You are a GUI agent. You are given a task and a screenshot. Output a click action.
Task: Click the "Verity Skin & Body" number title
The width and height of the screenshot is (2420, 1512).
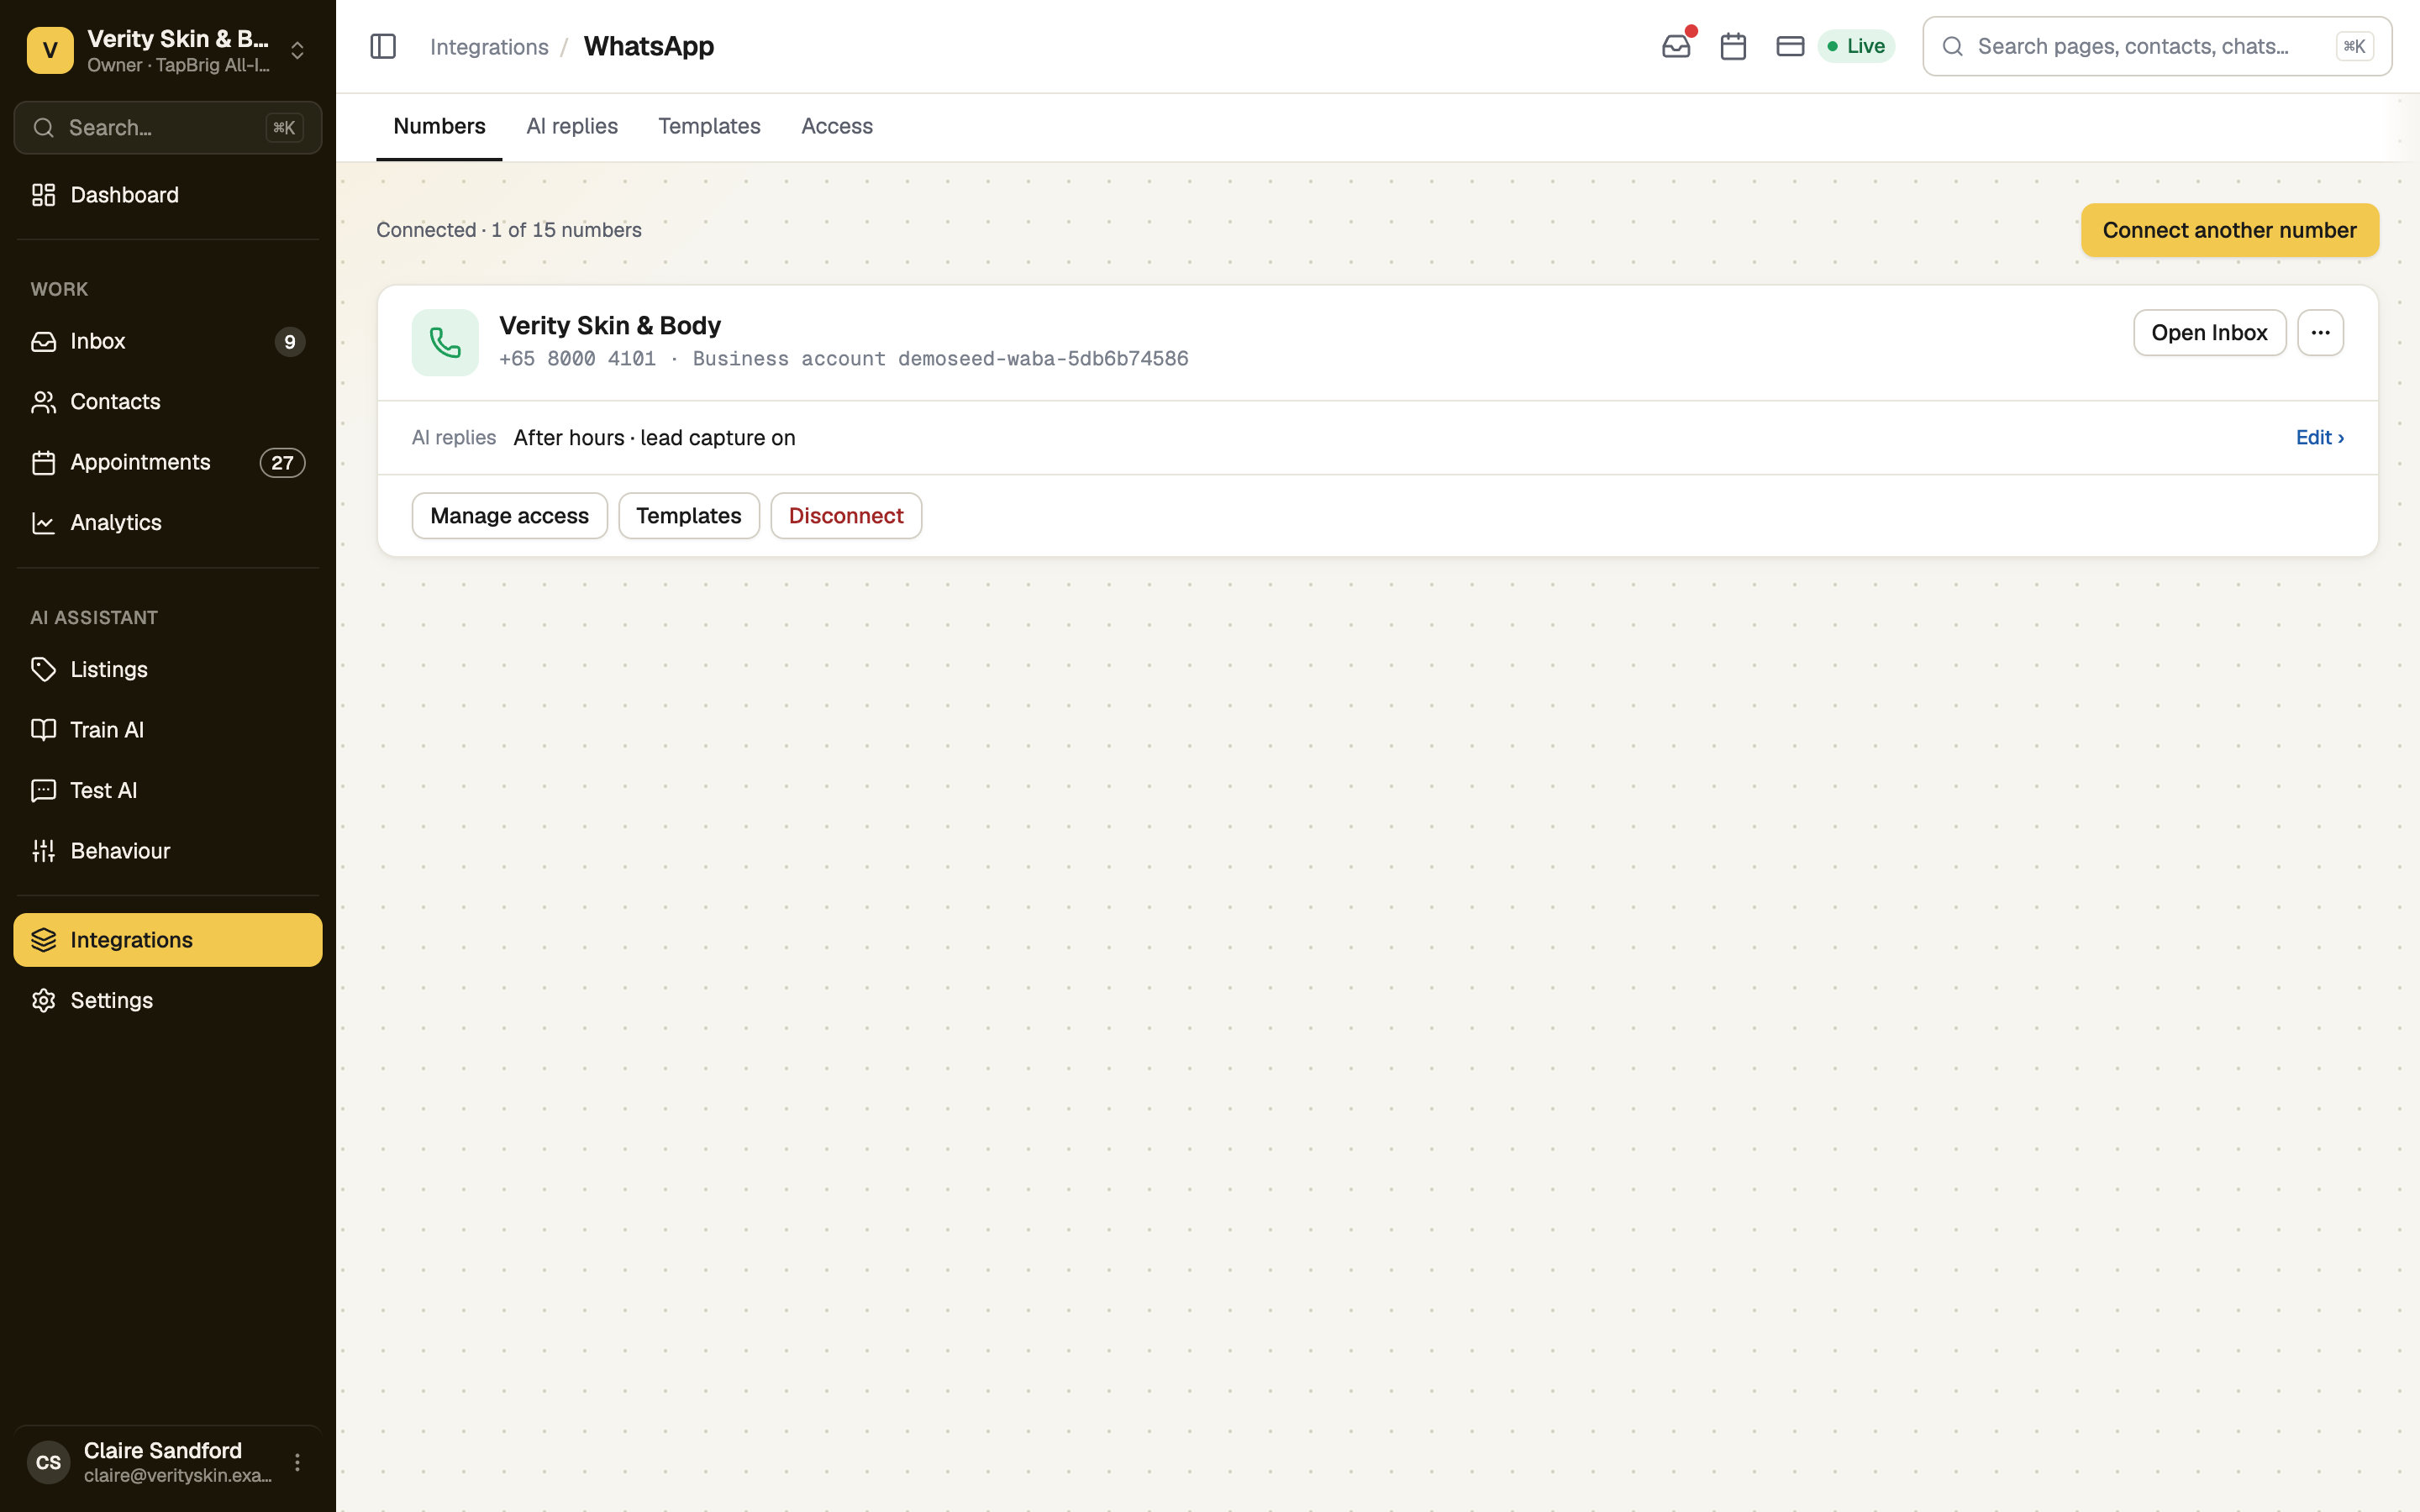coord(610,326)
